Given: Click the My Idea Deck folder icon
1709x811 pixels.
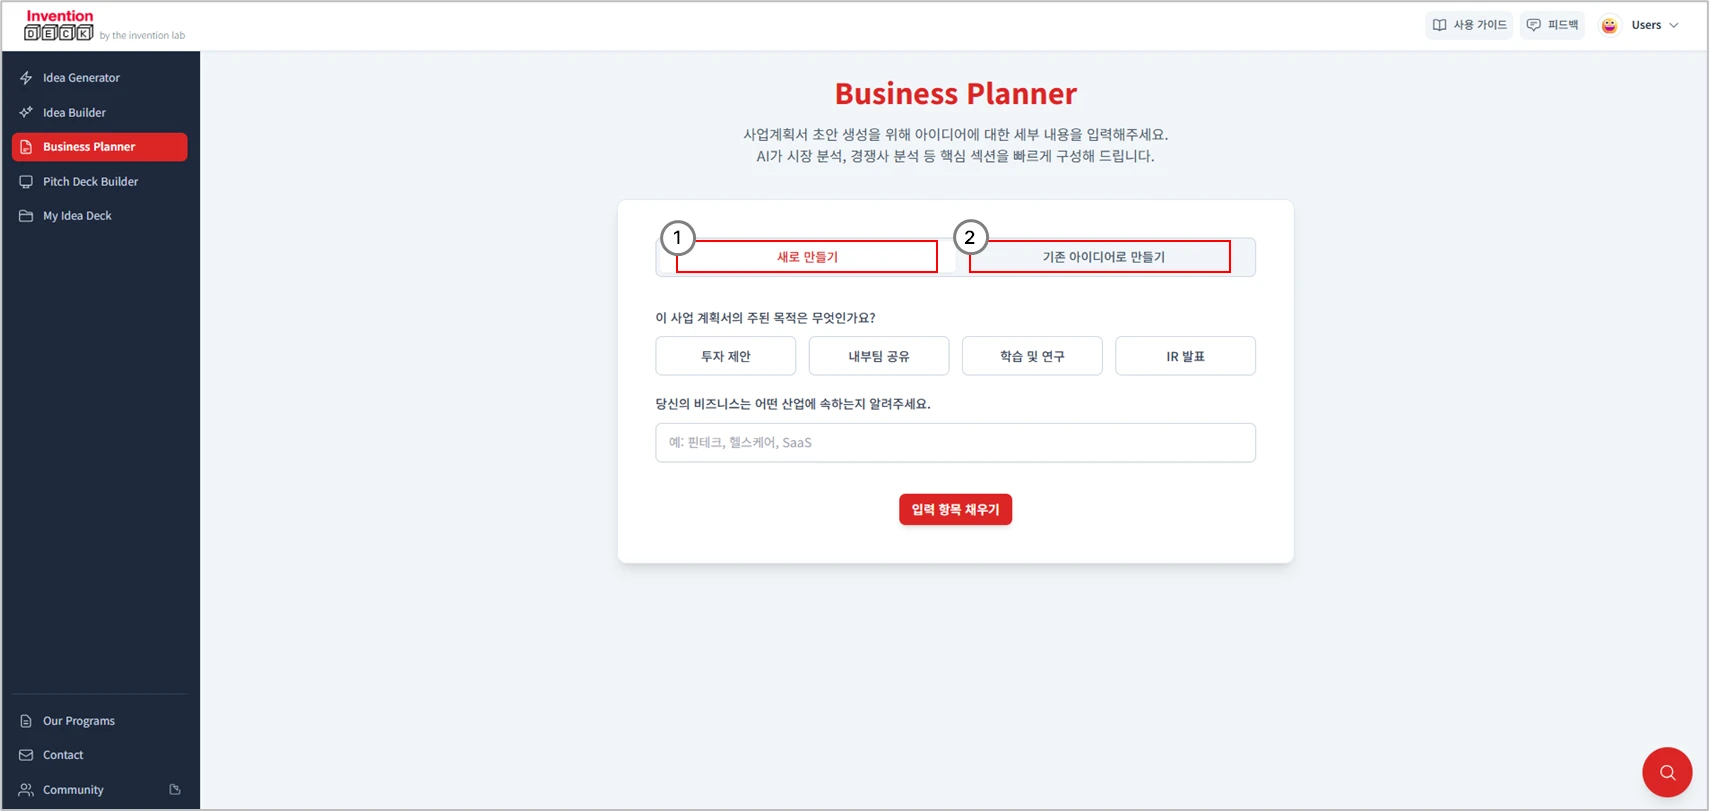Looking at the screenshot, I should (x=26, y=216).
